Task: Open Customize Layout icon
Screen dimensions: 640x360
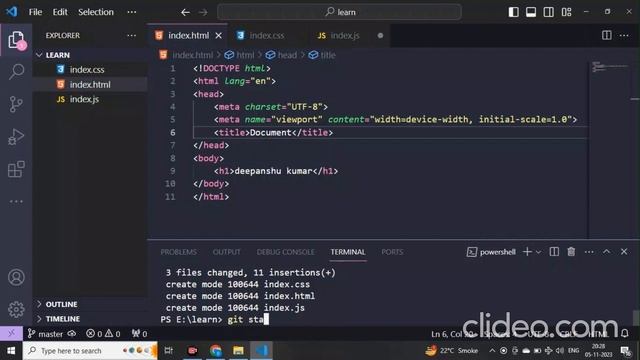Action: pos(567,12)
